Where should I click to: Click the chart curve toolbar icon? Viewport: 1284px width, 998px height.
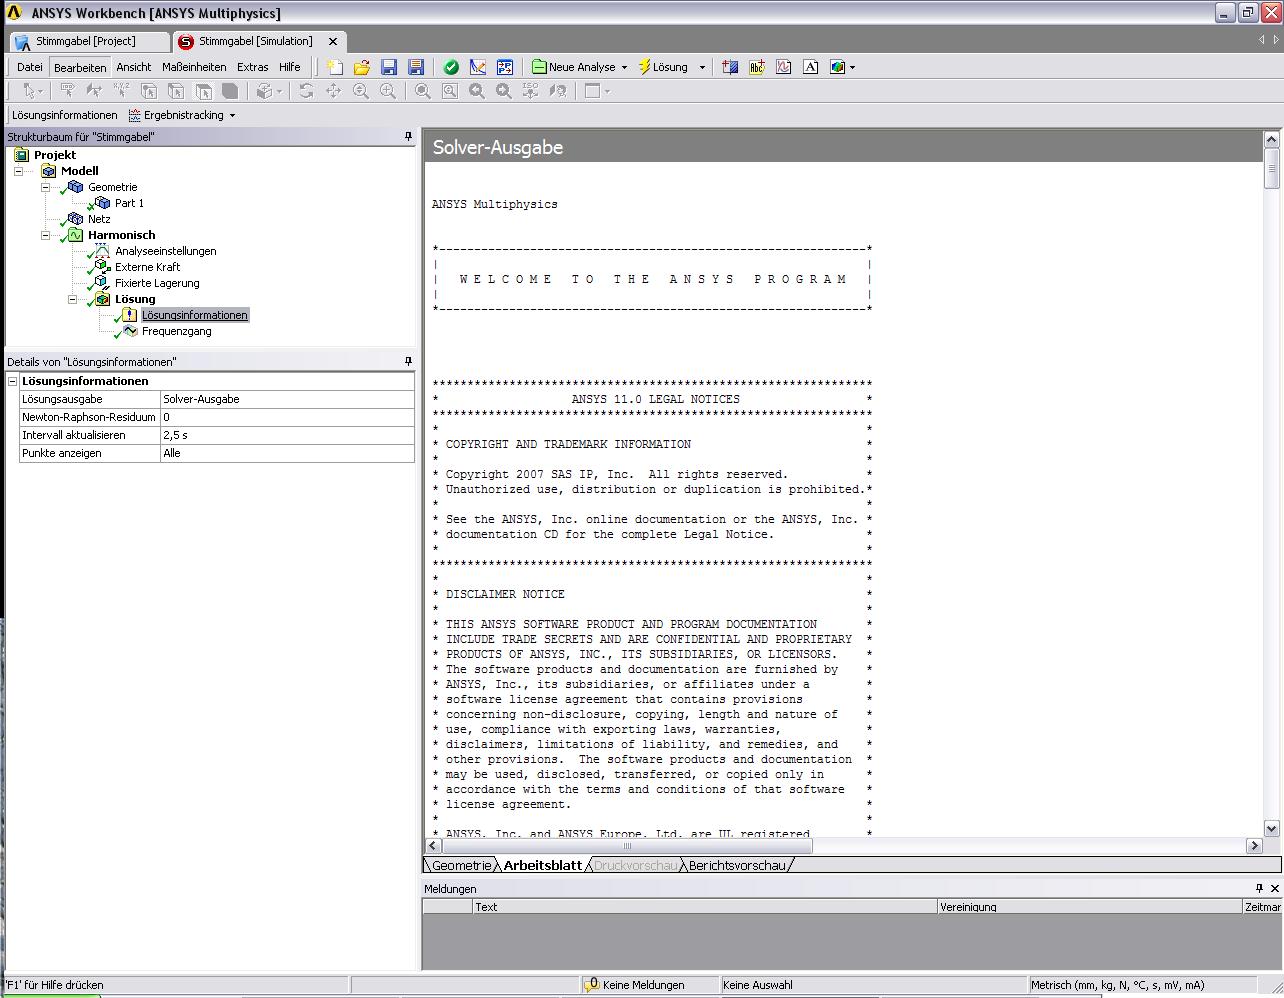point(784,67)
